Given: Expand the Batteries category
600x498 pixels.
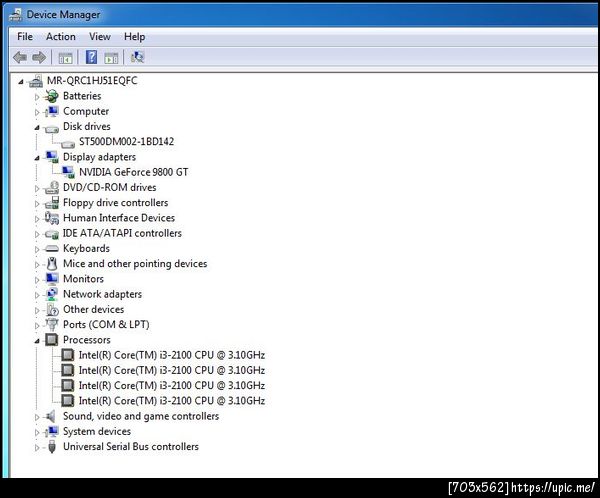Looking at the screenshot, I should (37, 97).
